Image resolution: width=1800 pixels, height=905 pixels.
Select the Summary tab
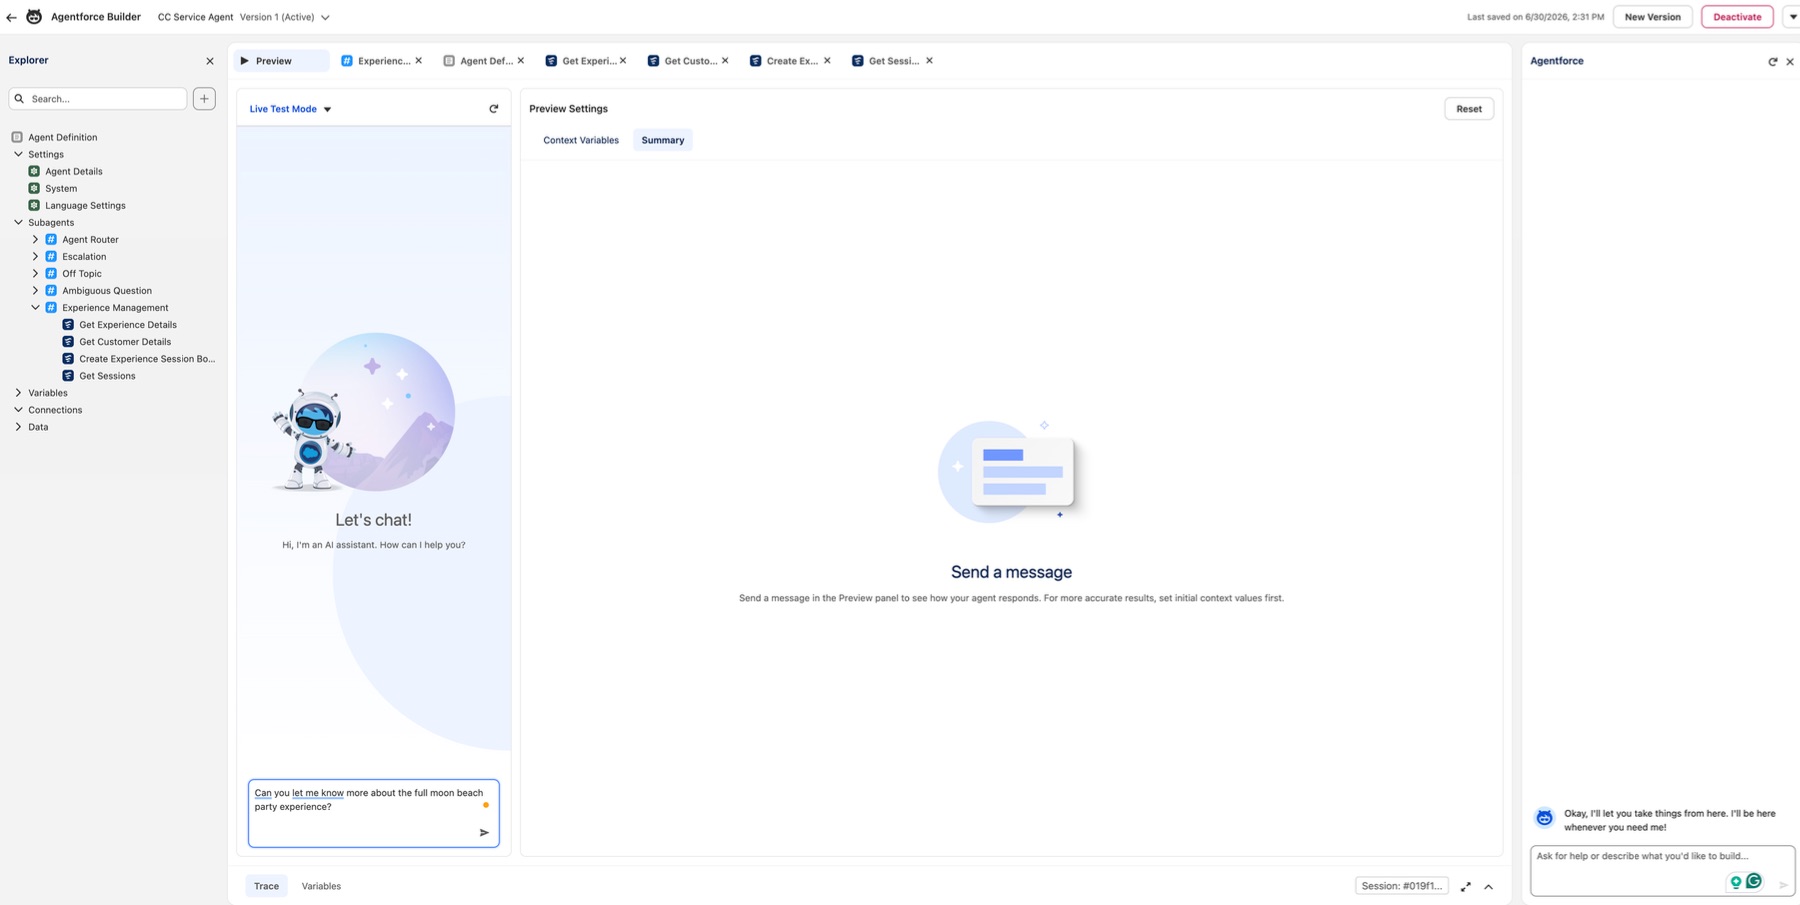point(663,140)
